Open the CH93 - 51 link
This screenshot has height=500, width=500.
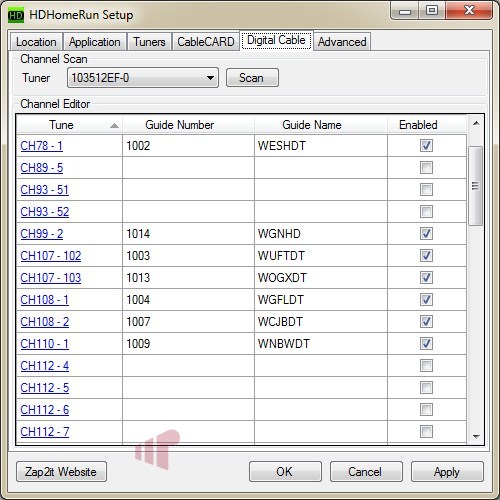pyautogui.click(x=45, y=190)
